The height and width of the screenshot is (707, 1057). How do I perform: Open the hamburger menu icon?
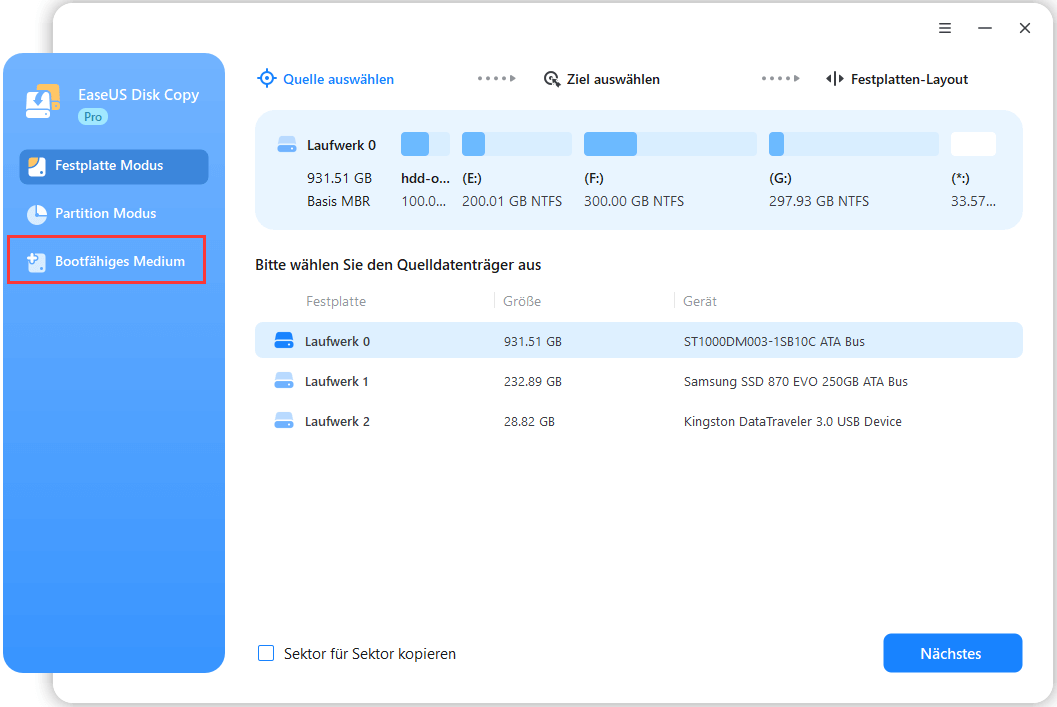[944, 28]
